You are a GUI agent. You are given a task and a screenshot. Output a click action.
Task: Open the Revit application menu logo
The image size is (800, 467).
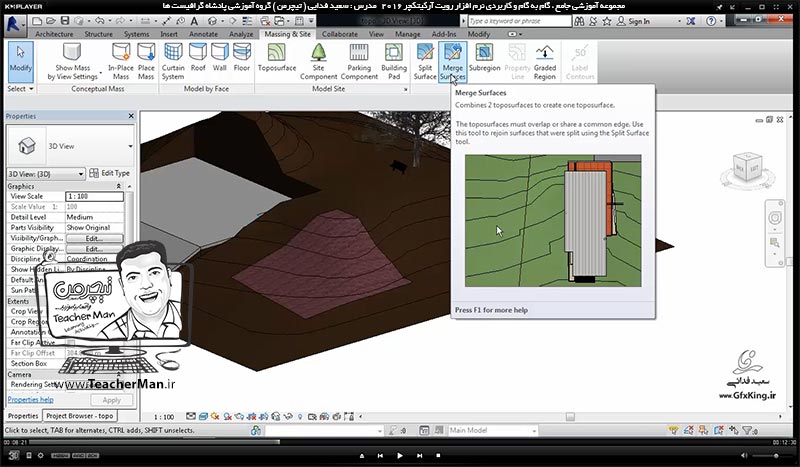click(14, 23)
